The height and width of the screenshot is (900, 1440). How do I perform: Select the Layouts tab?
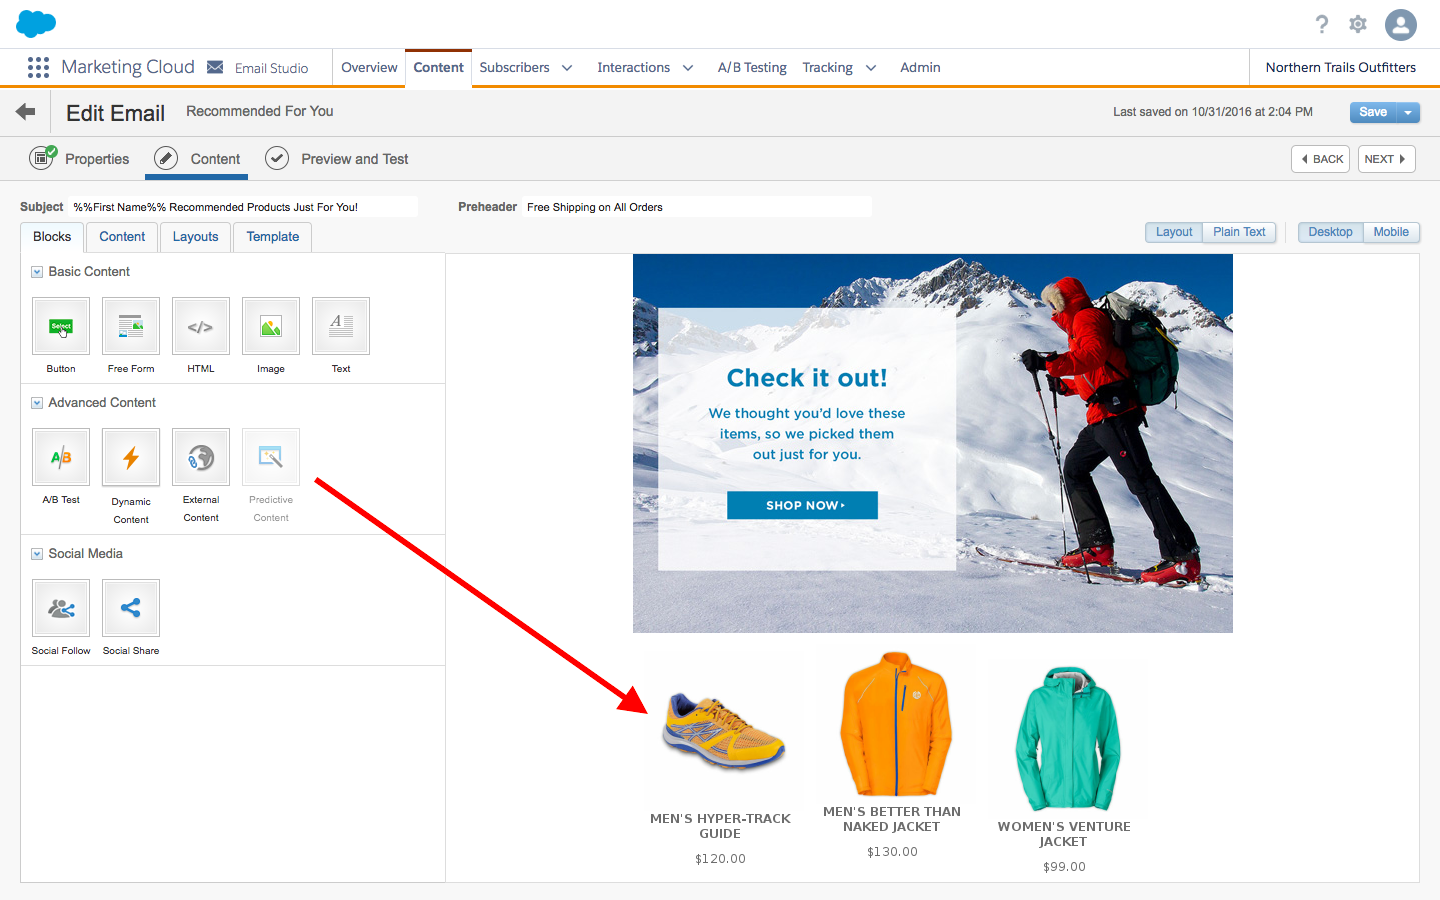pos(195,237)
